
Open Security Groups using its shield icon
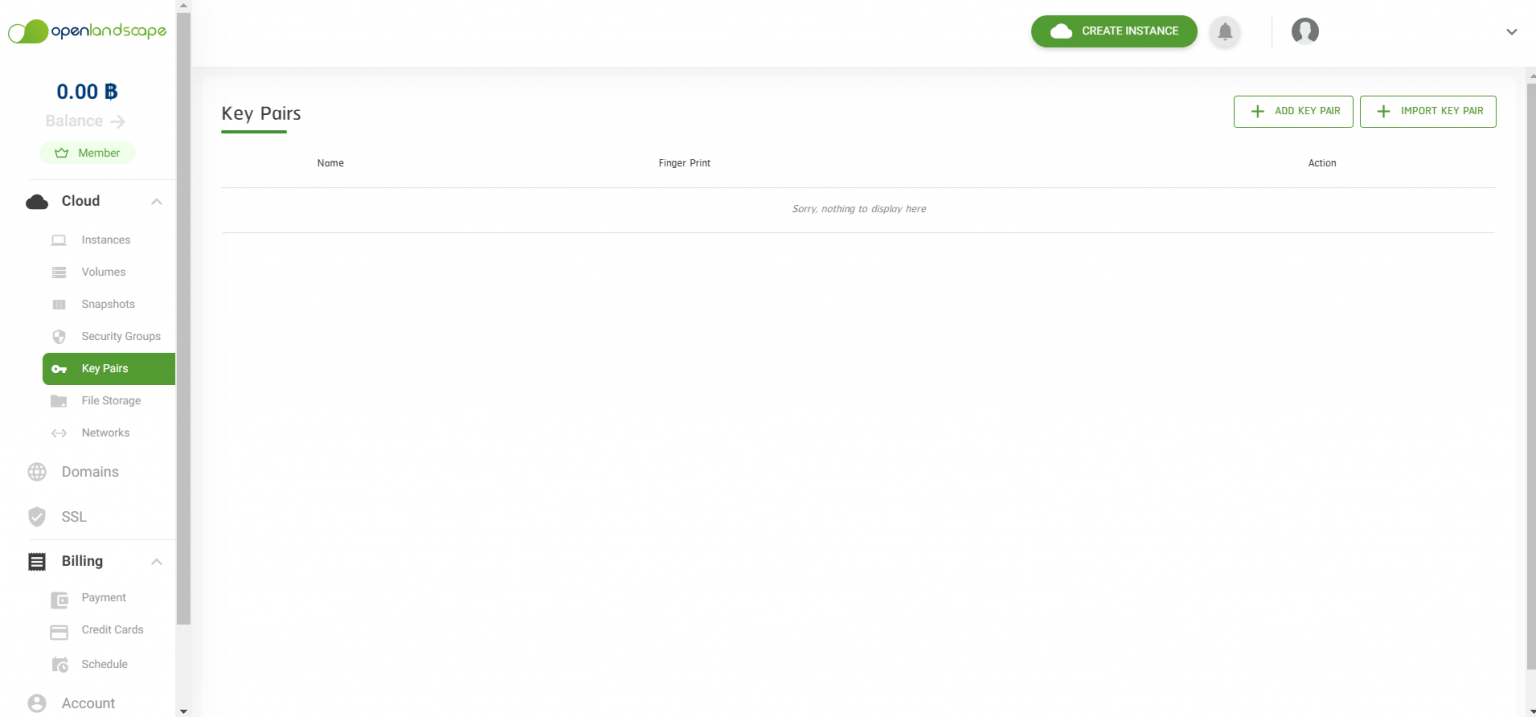(x=60, y=335)
